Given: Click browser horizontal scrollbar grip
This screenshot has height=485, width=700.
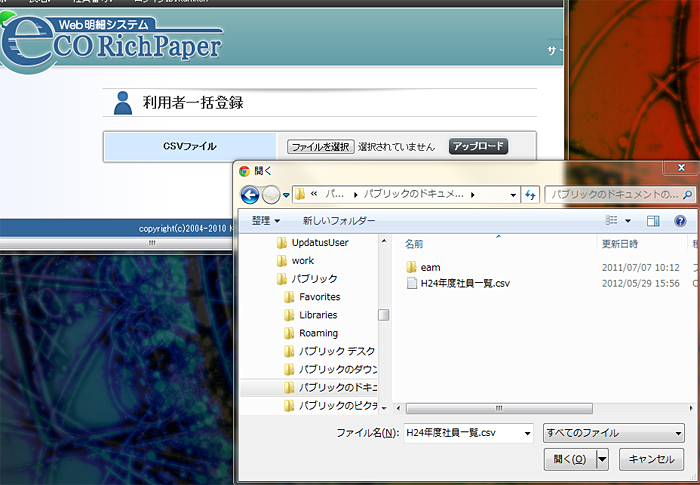Looking at the screenshot, I should (x=152, y=243).
